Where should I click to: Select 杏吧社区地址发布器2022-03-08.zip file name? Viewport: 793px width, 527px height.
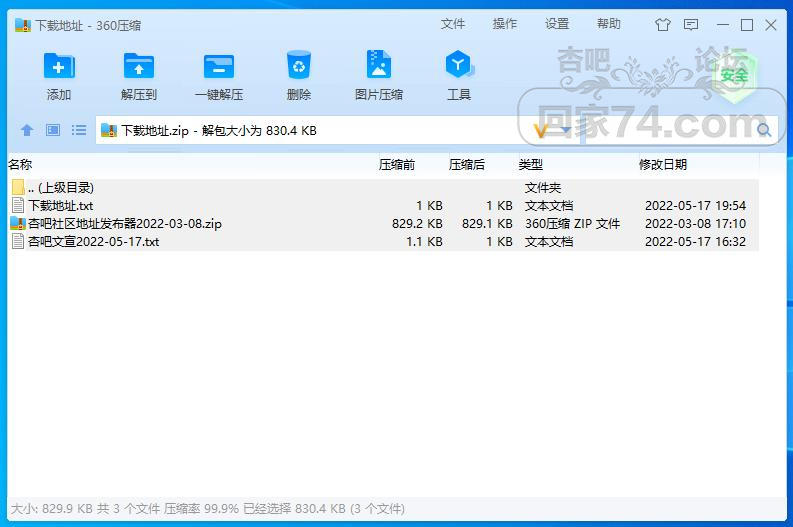(125, 224)
